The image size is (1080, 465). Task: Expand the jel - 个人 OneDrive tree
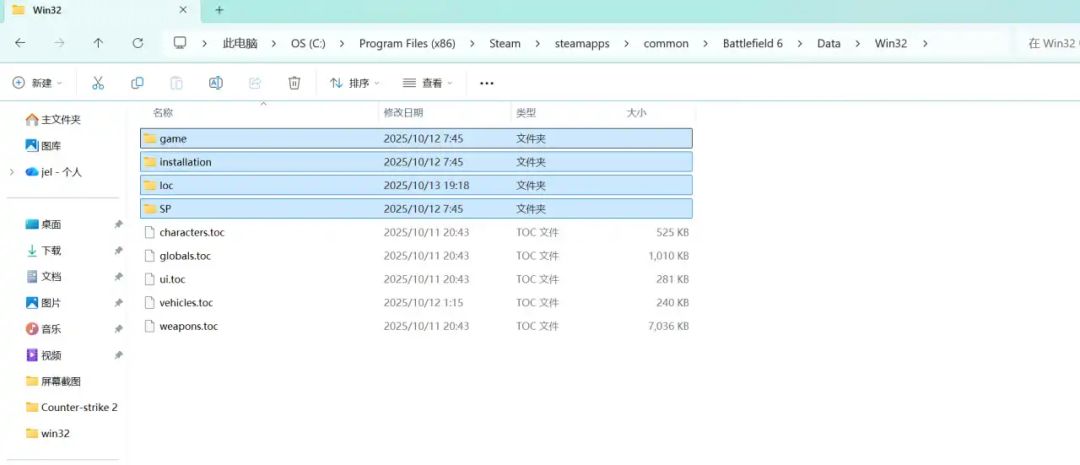12,172
